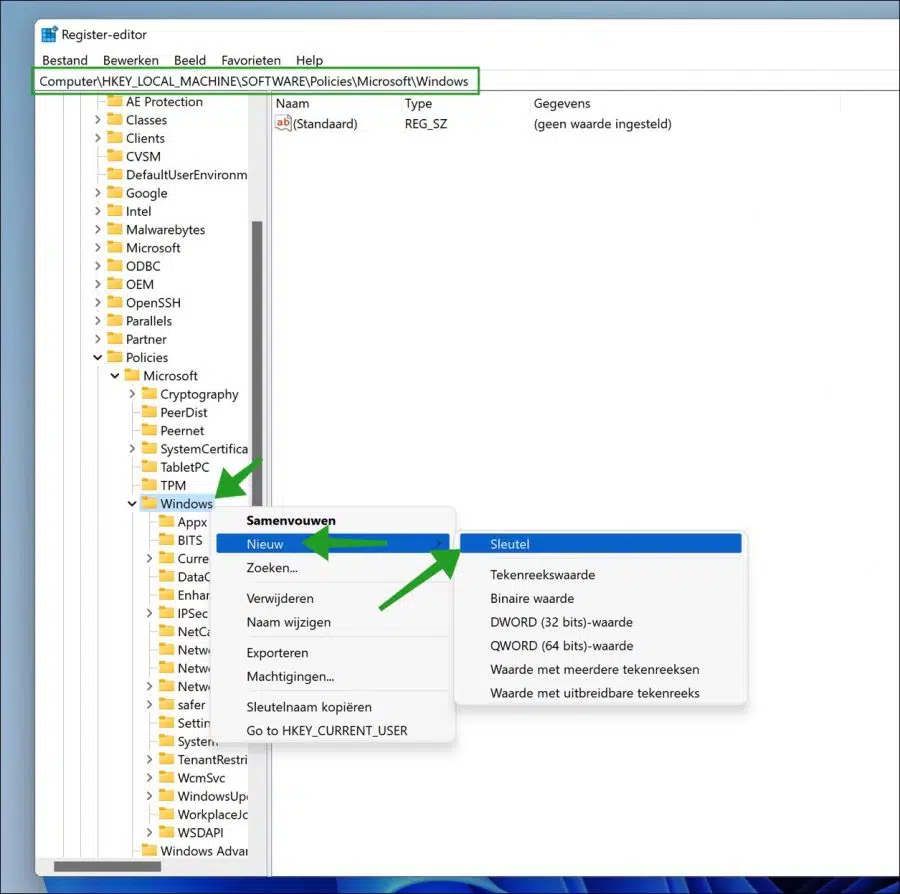Viewport: 900px width, 894px height.
Task: Open the Bewerken menu
Action: pos(131,60)
